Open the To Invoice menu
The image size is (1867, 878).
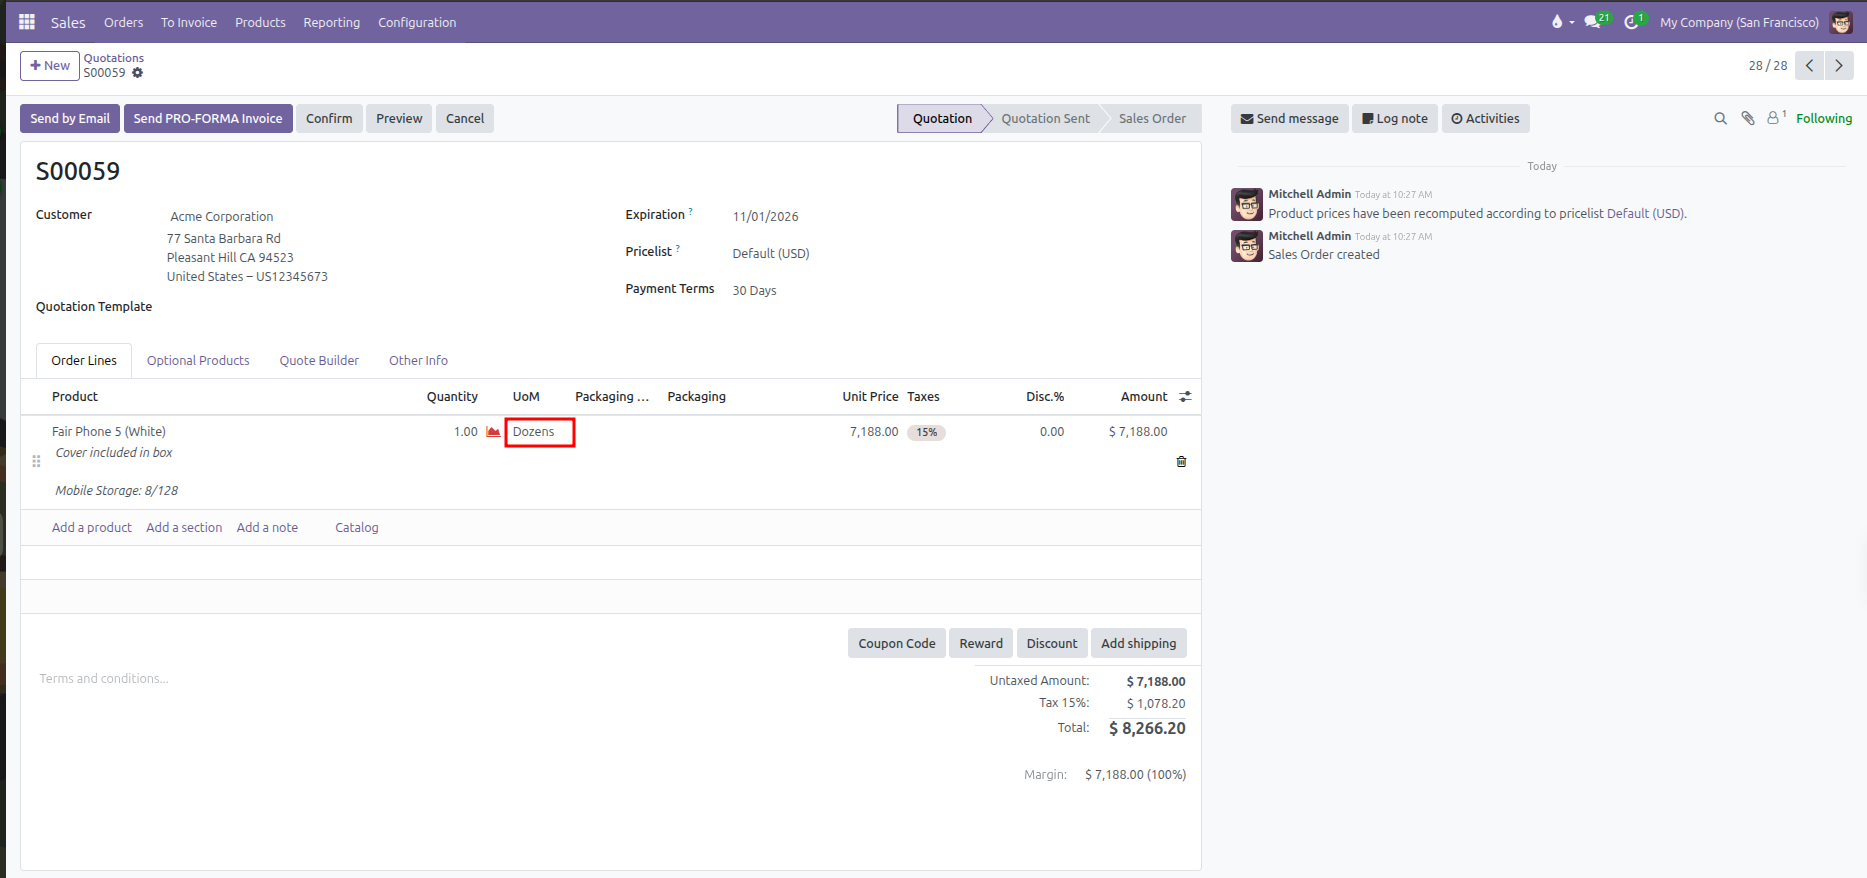point(189,22)
